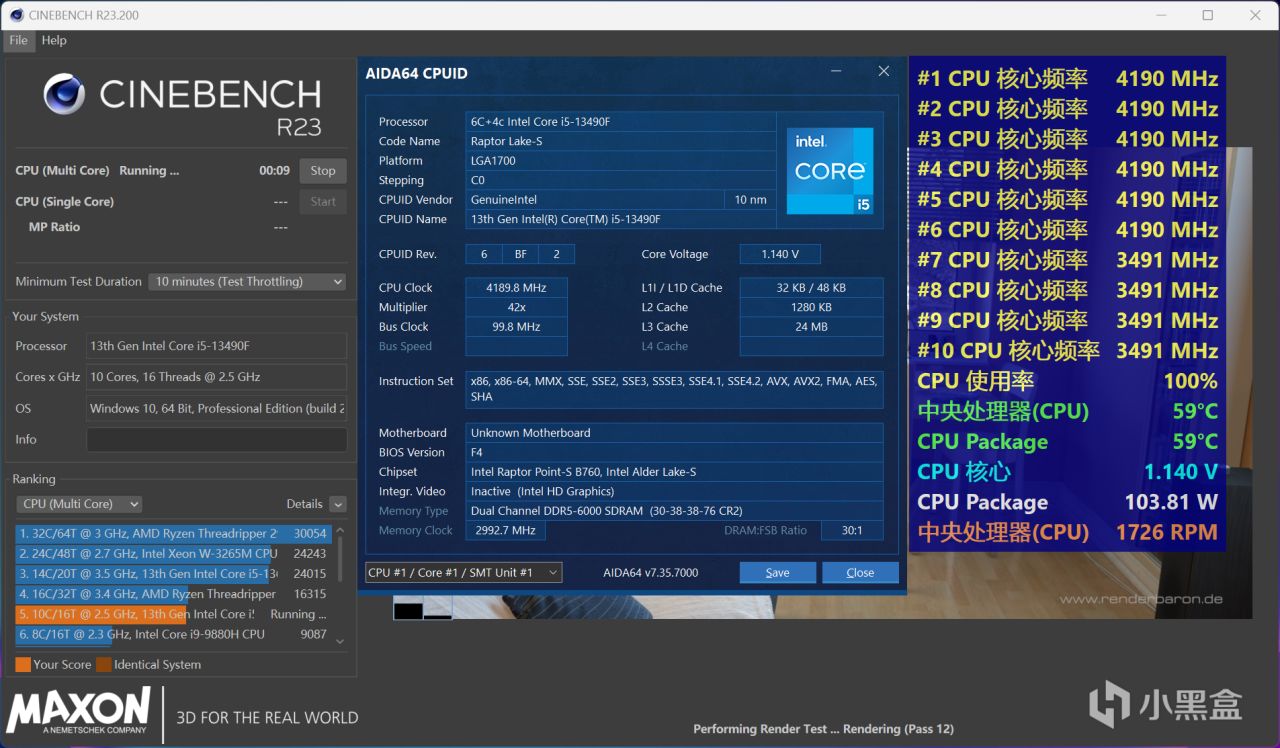Viewport: 1280px width, 748px height.
Task: Click the '6C+4c Intel Core i5-13490F' processor value
Action: tap(621, 122)
